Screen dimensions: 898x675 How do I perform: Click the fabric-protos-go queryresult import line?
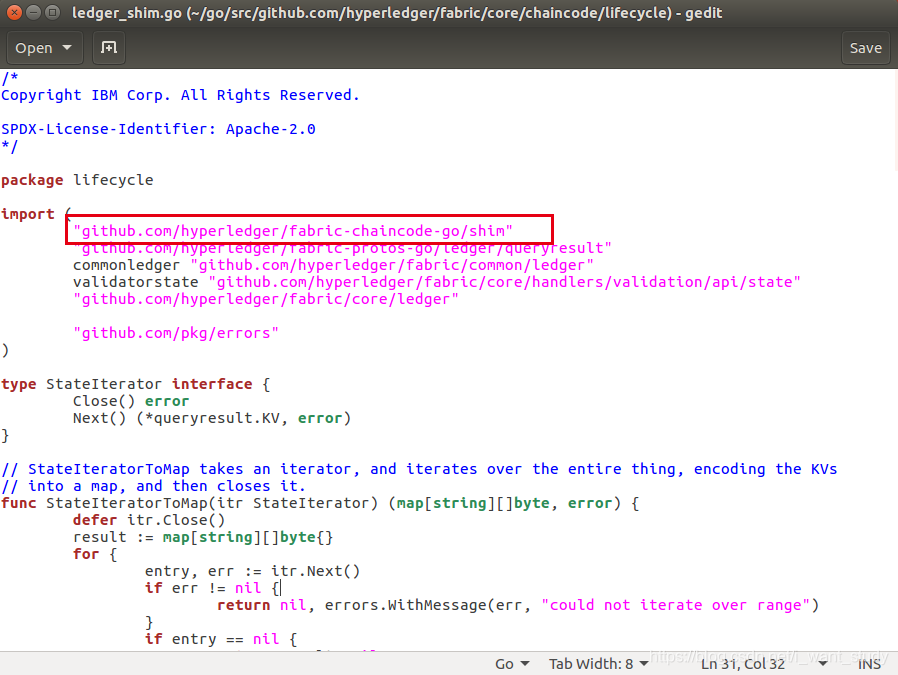point(342,248)
